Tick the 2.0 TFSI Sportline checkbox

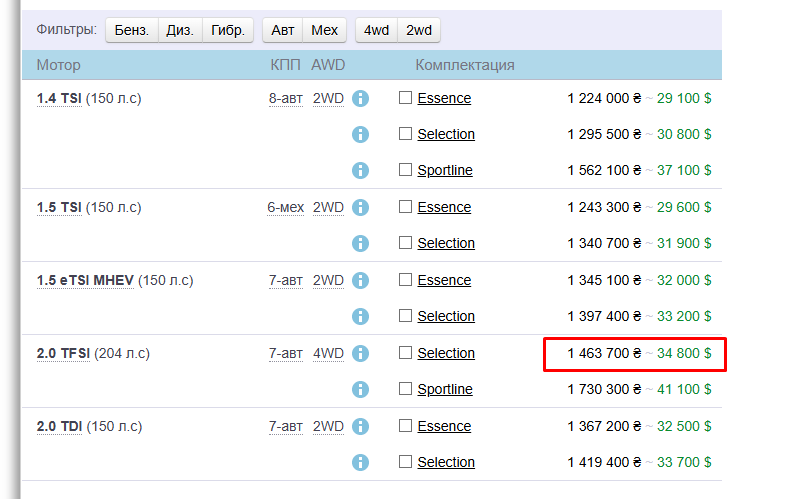click(405, 389)
